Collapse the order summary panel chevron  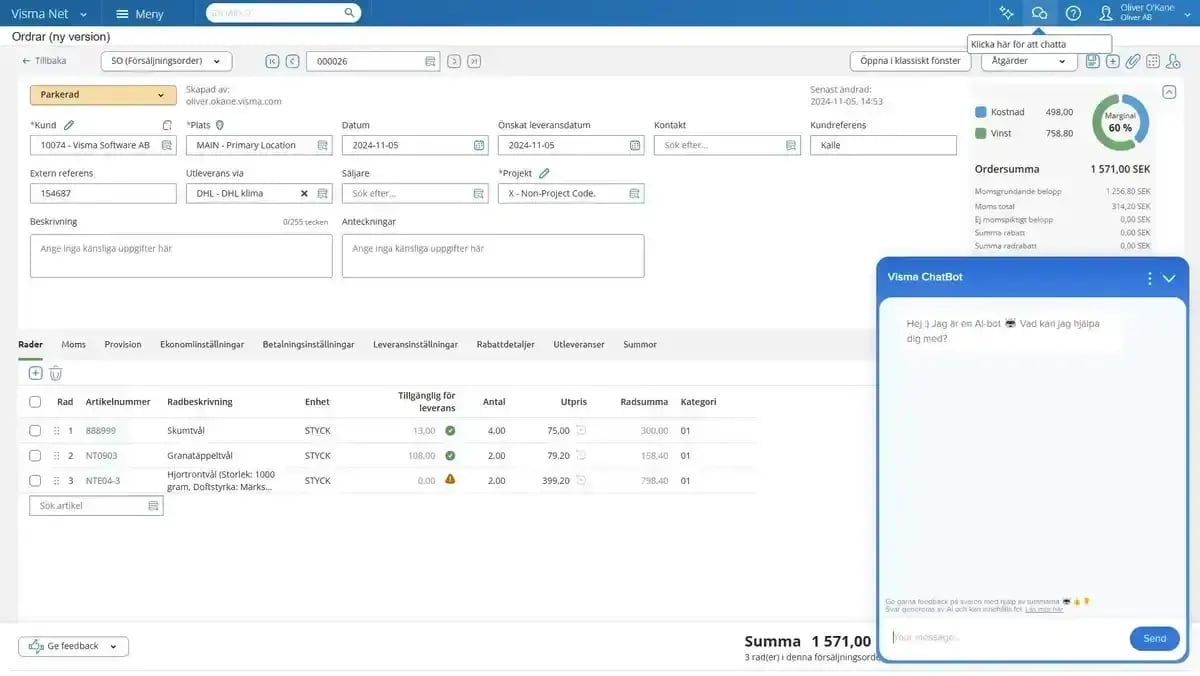coord(1169,92)
